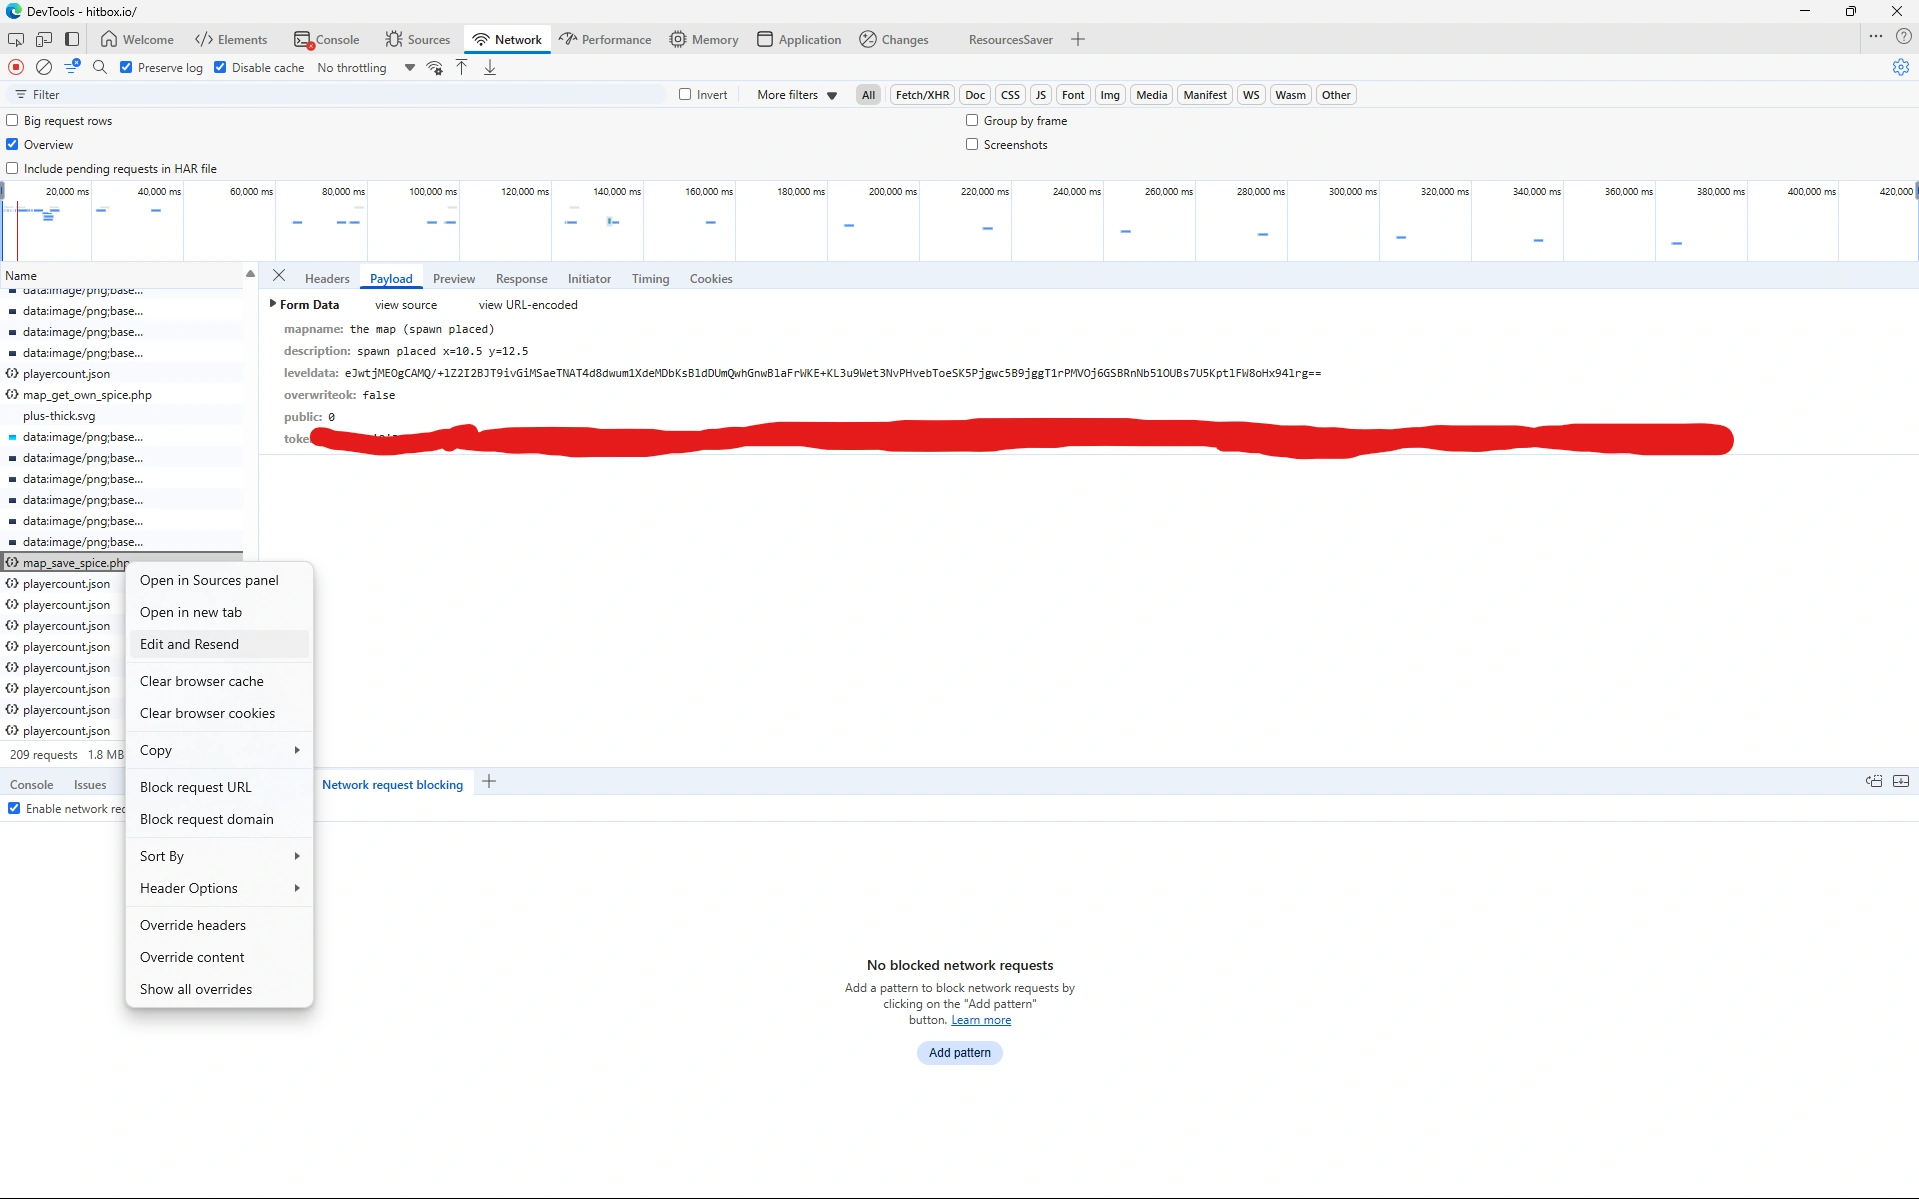Click the Add pattern button
Screen dimensions: 1919x1199
click(x=960, y=1052)
